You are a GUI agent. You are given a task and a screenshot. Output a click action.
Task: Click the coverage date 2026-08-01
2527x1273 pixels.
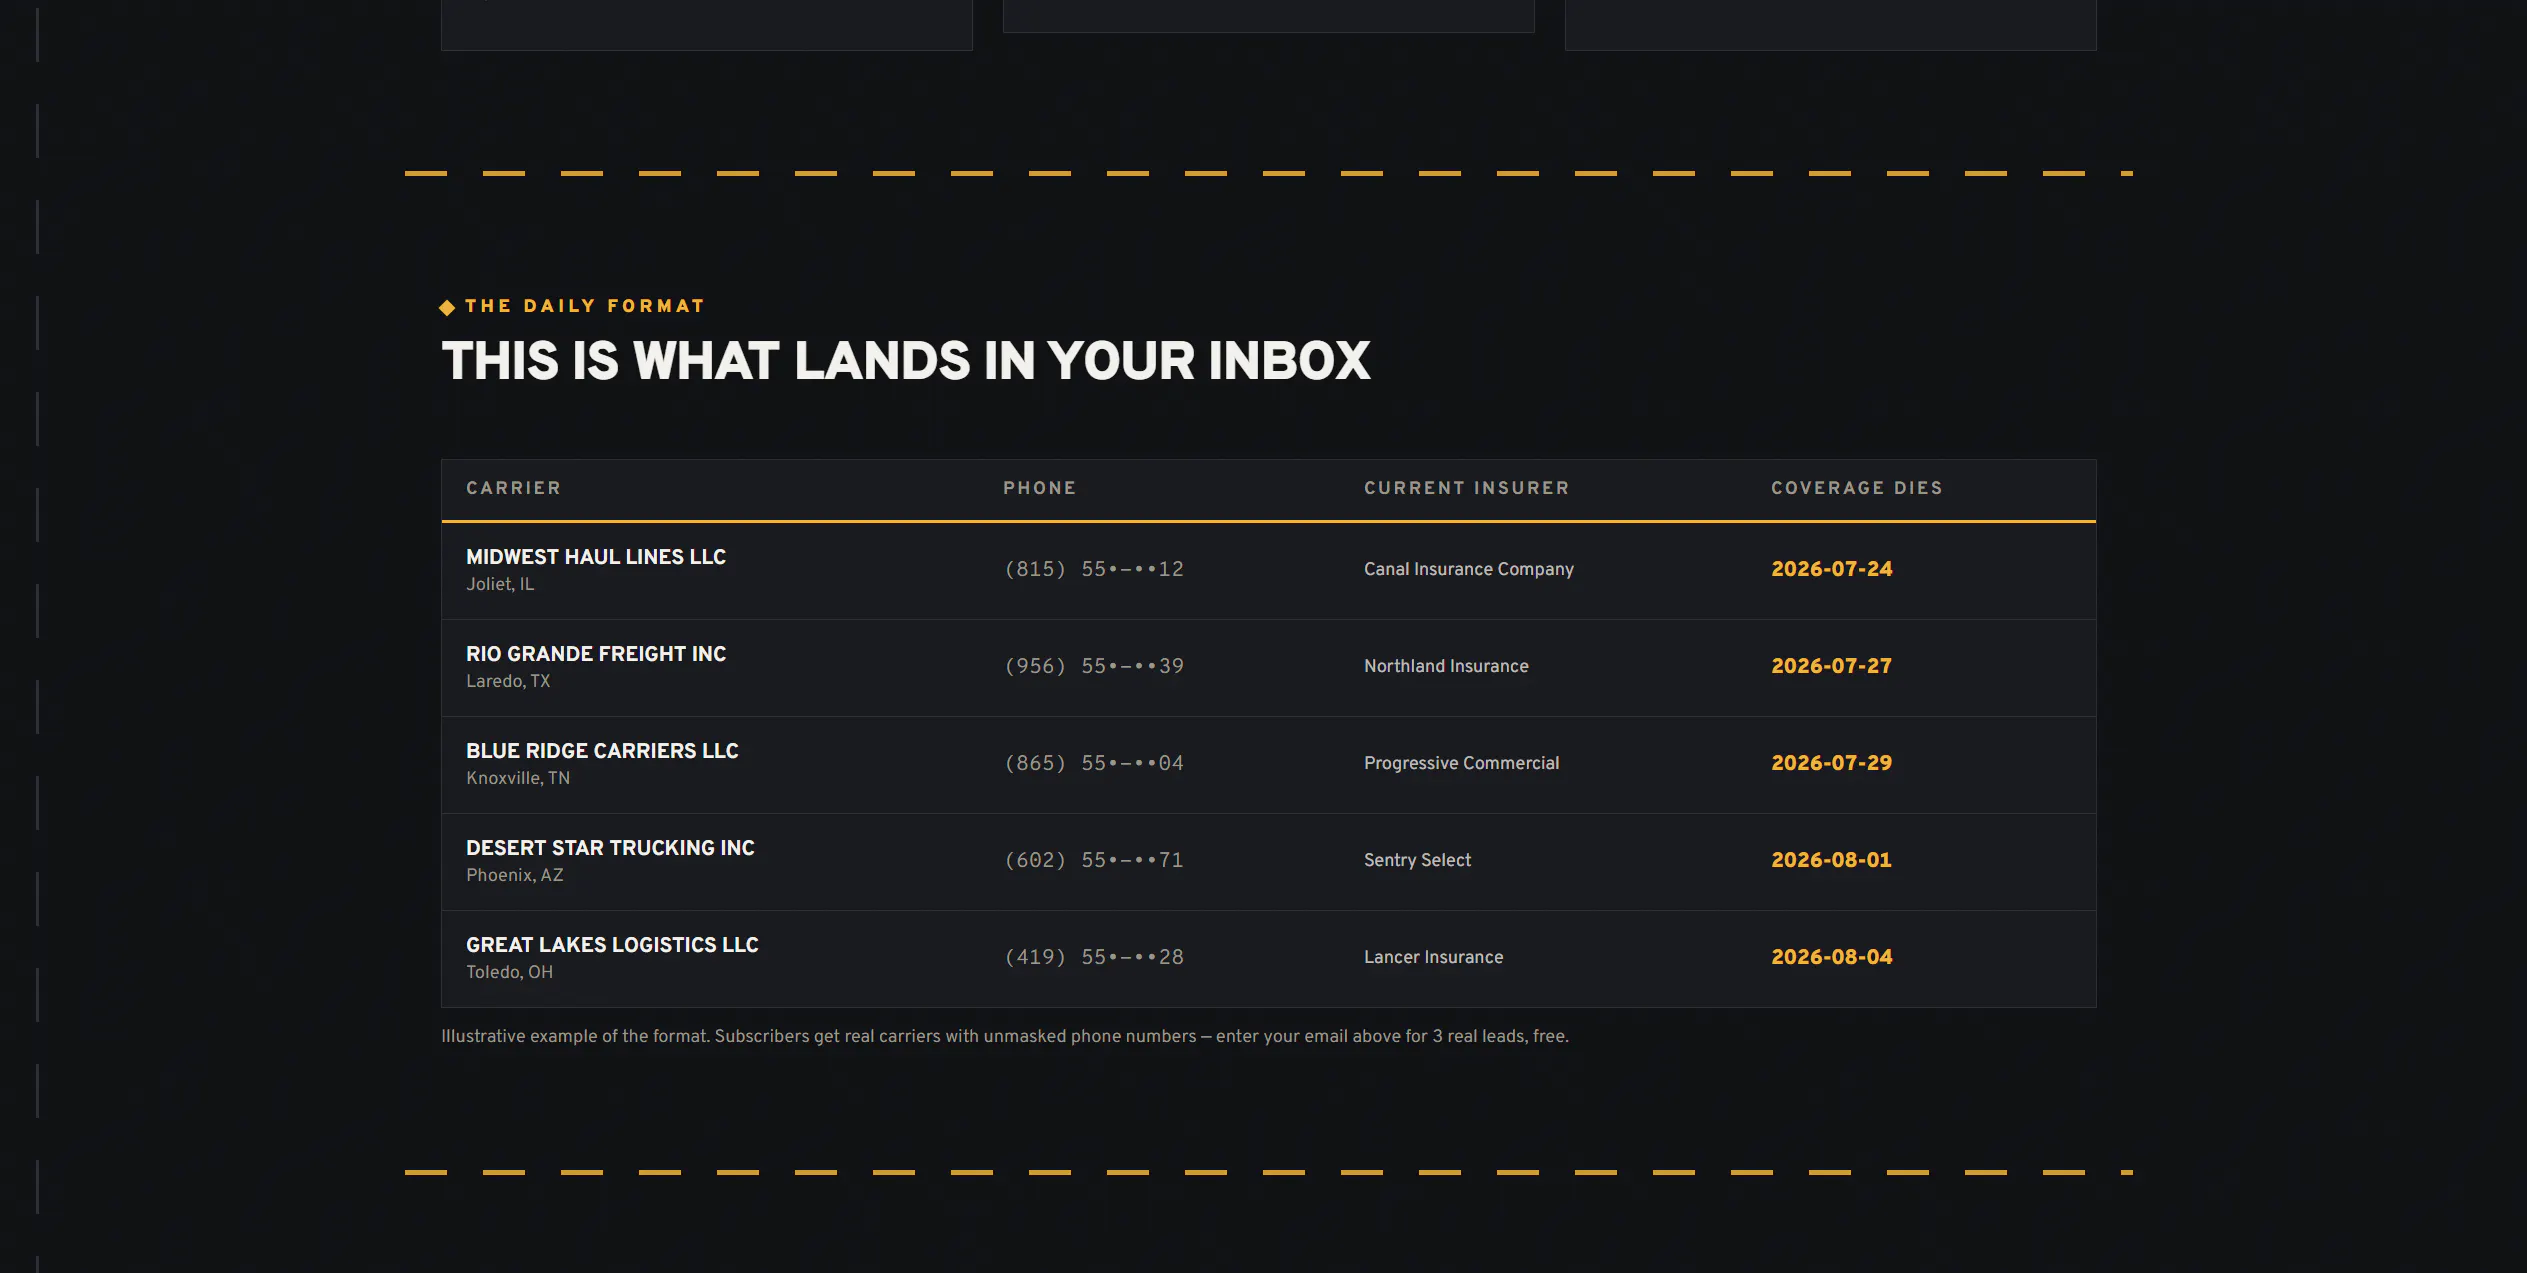1832,860
